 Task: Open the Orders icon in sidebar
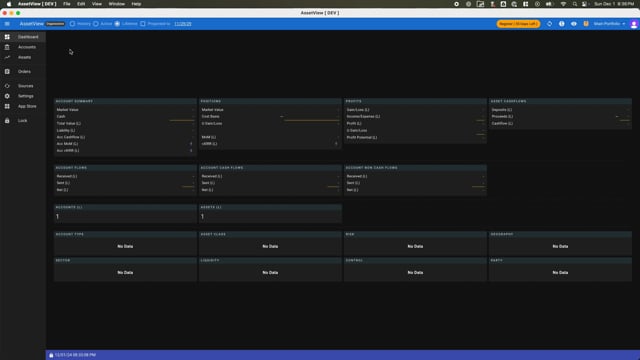pos(7,71)
